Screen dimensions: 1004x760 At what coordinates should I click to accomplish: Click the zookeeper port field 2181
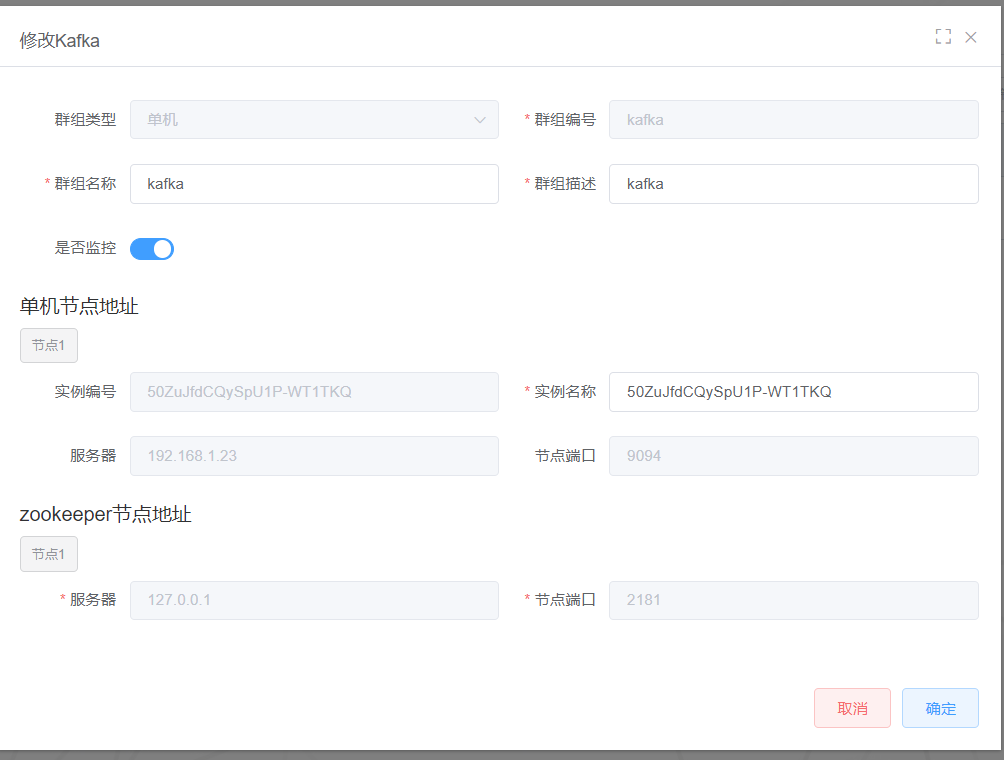tap(793, 600)
